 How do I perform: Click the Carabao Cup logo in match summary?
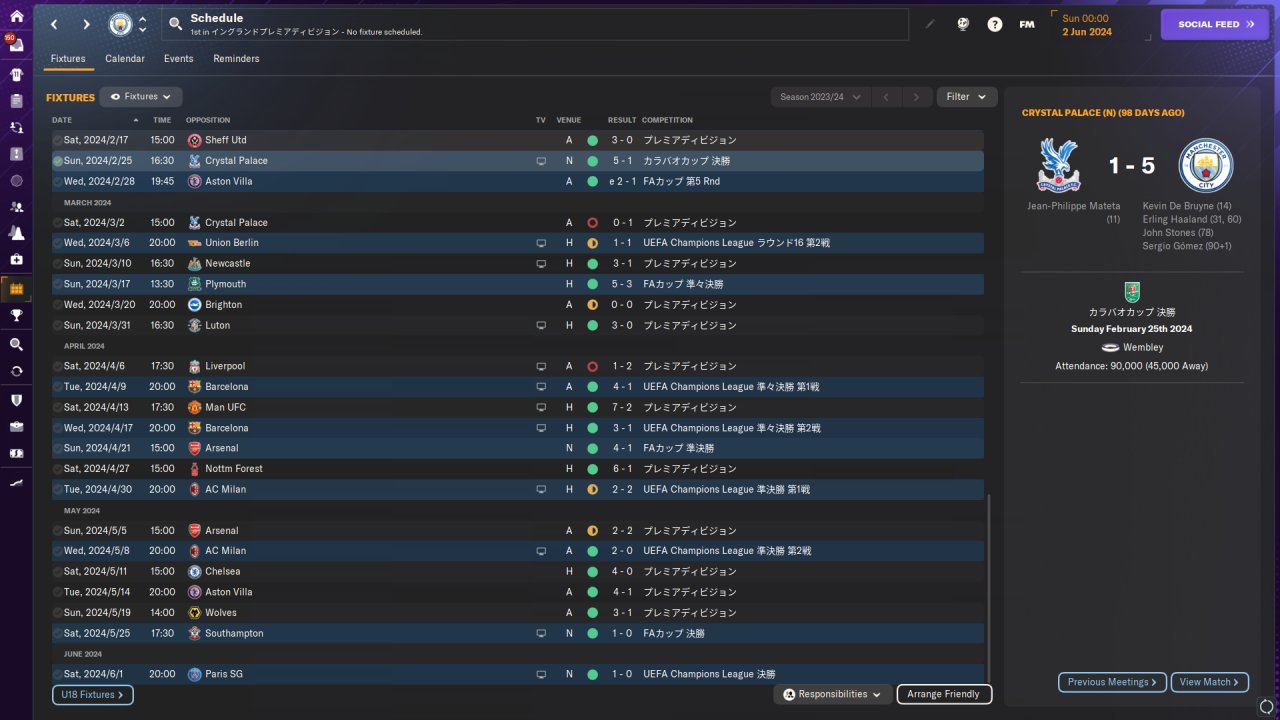point(1132,290)
